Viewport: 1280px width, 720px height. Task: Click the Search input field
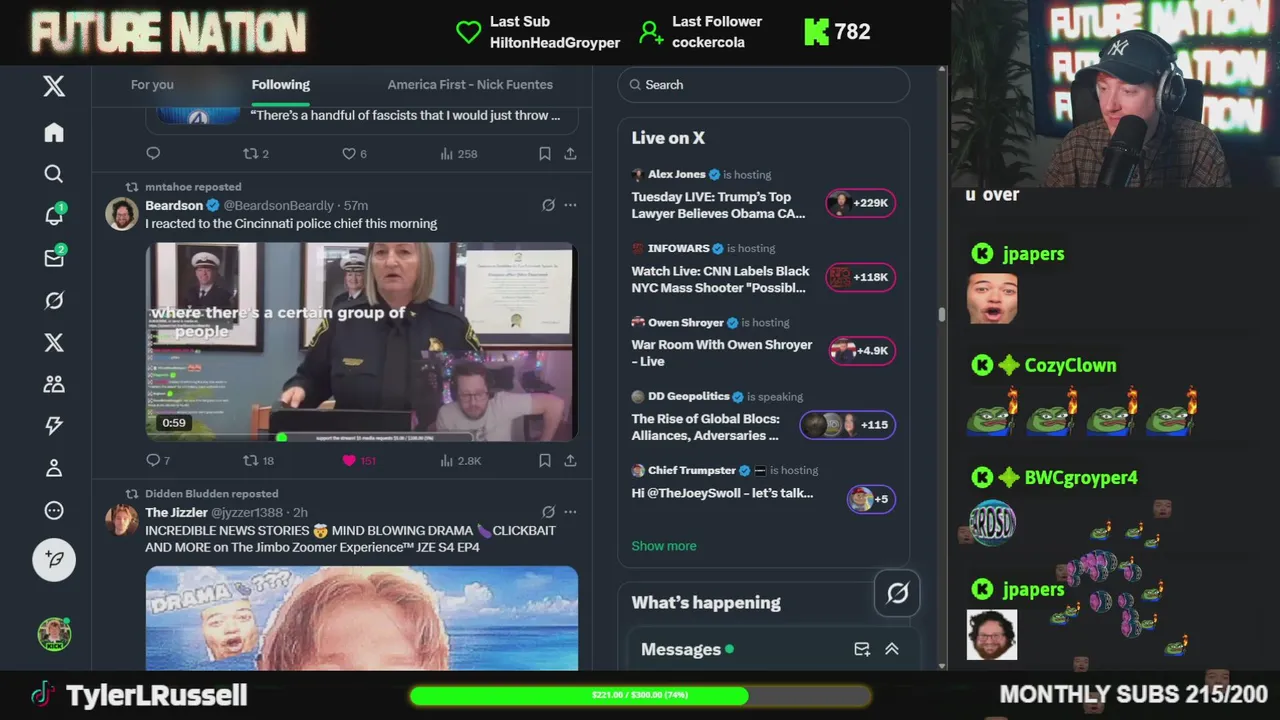pyautogui.click(x=764, y=85)
